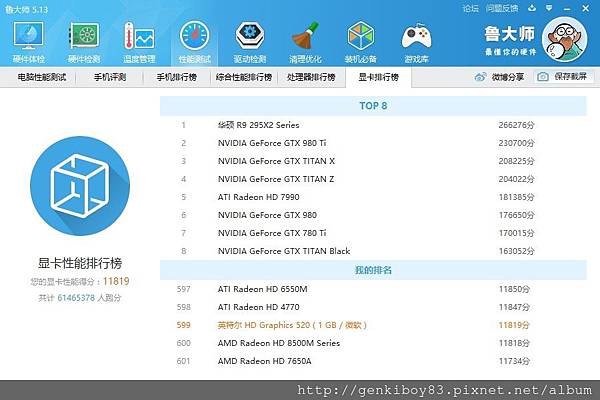This screenshot has width=600, height=400.
Task: Click the orange 11819分 row score
Action: click(x=514, y=325)
